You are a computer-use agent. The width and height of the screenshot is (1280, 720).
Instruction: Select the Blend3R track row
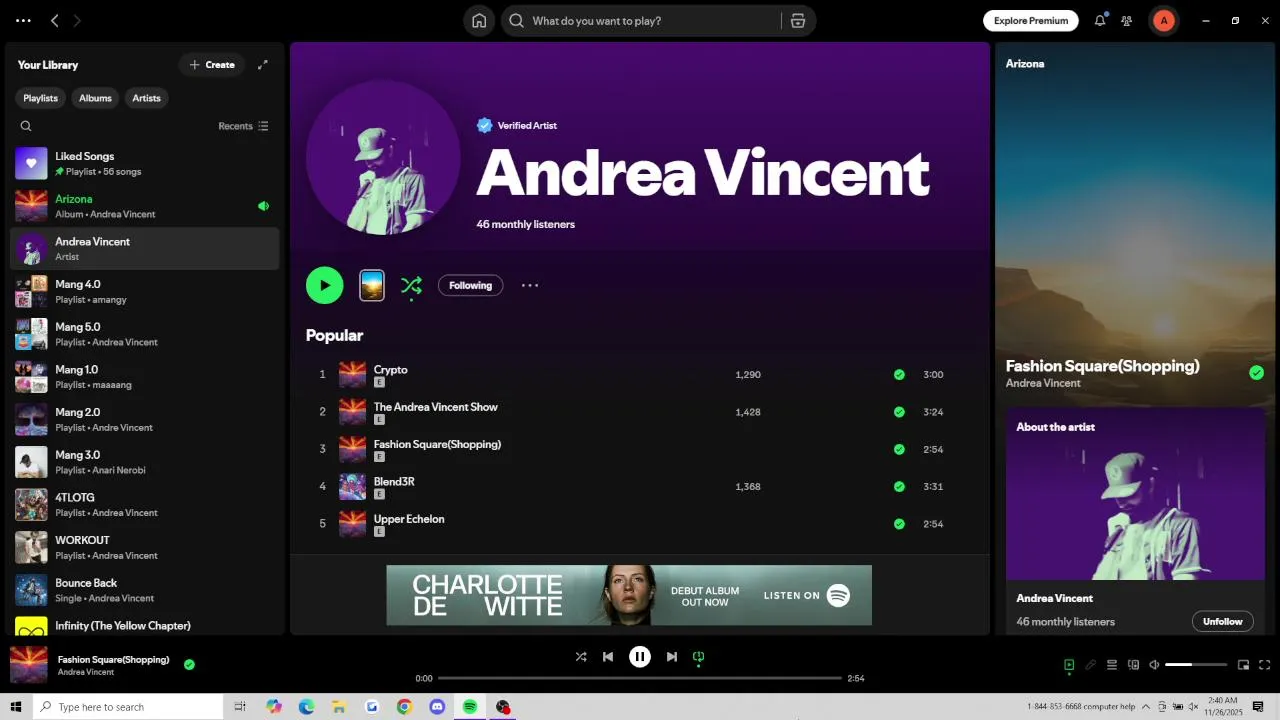coord(640,487)
